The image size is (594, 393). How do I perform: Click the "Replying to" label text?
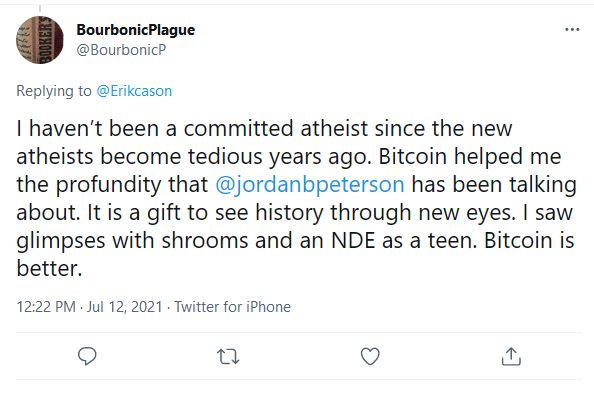(x=54, y=91)
